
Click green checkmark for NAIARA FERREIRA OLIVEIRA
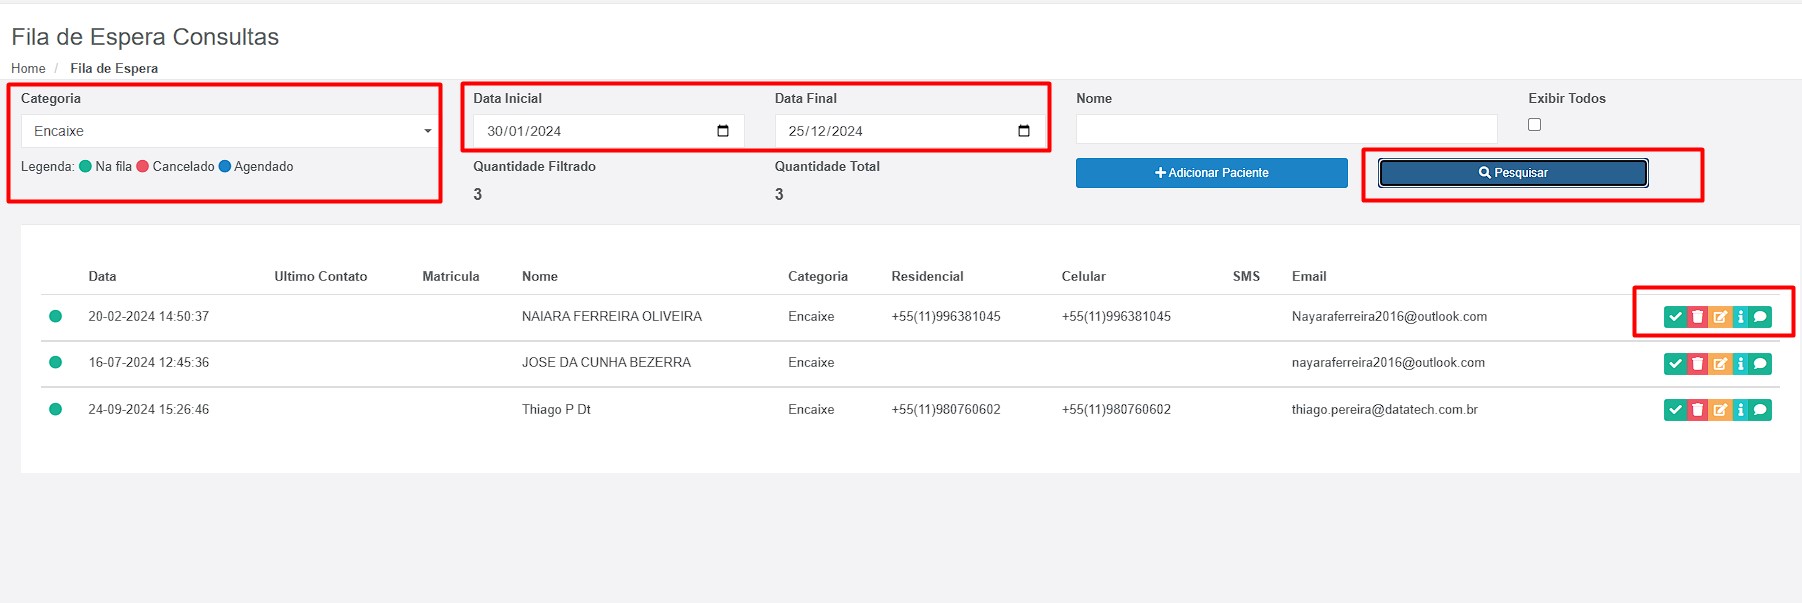(x=1675, y=317)
